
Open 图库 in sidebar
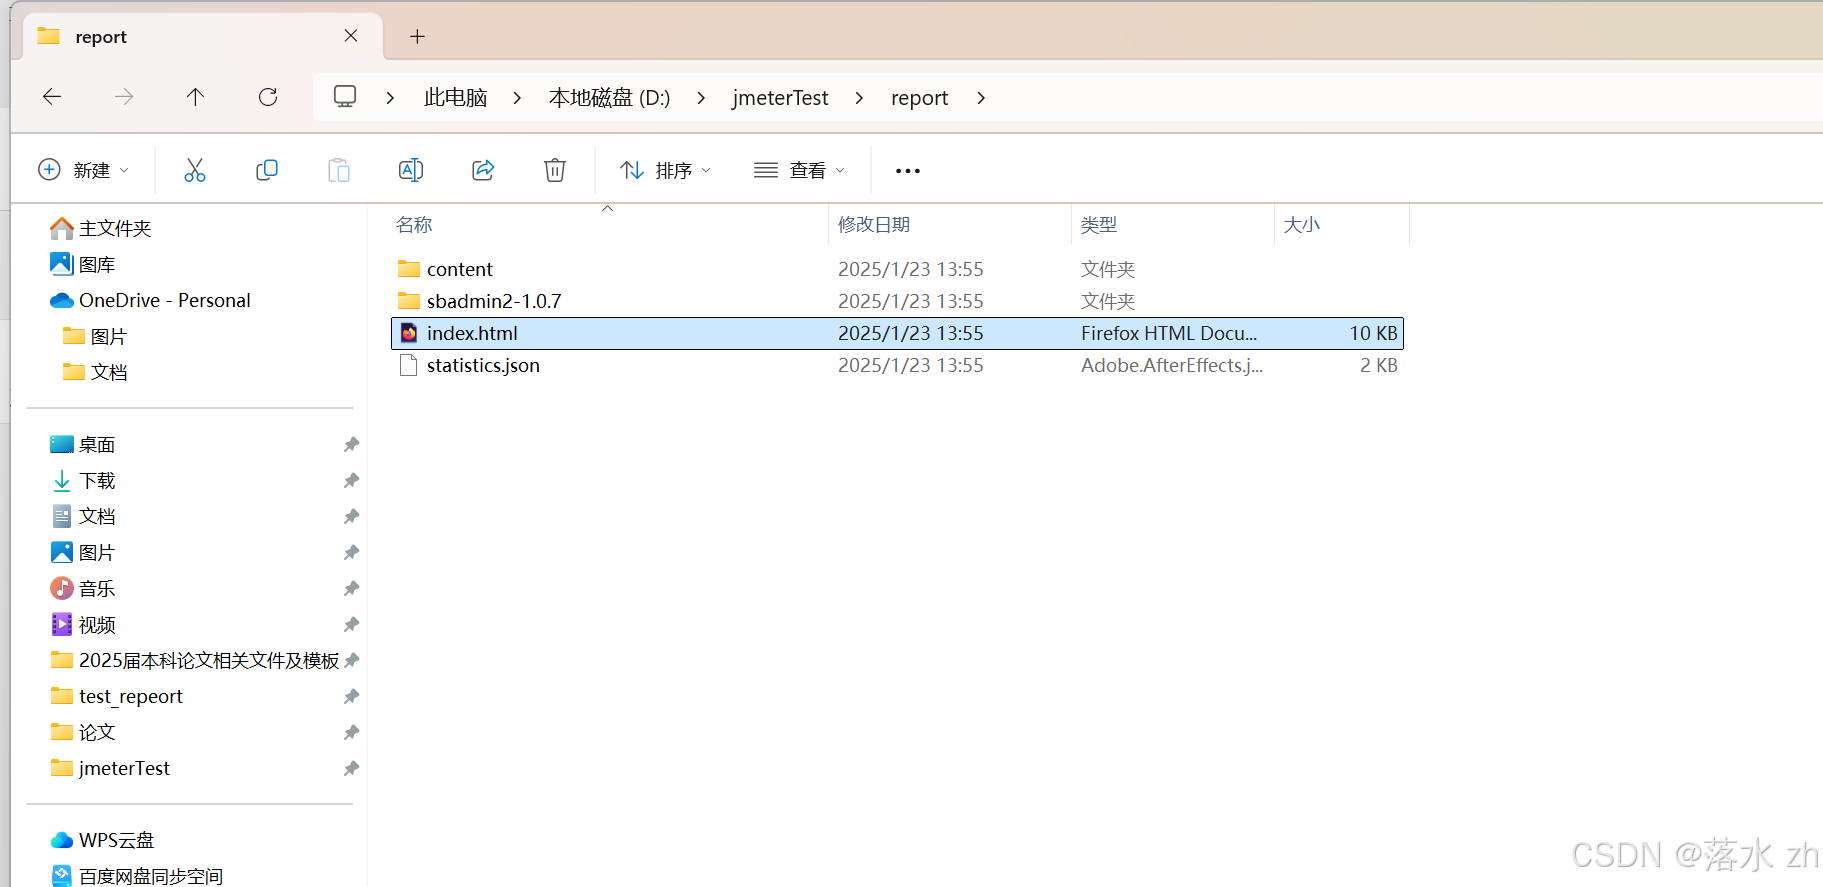tap(97, 265)
